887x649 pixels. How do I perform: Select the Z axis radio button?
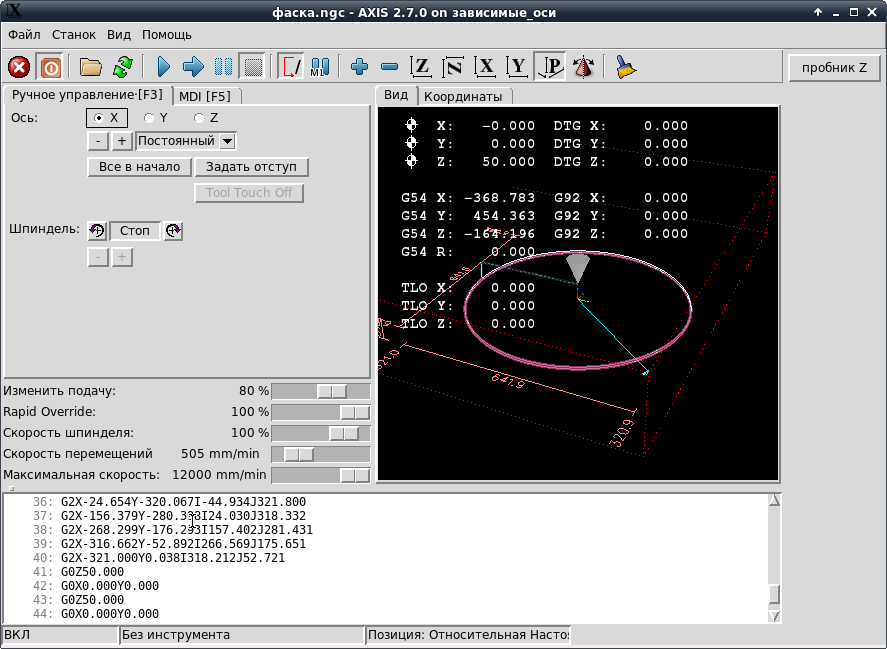point(200,118)
